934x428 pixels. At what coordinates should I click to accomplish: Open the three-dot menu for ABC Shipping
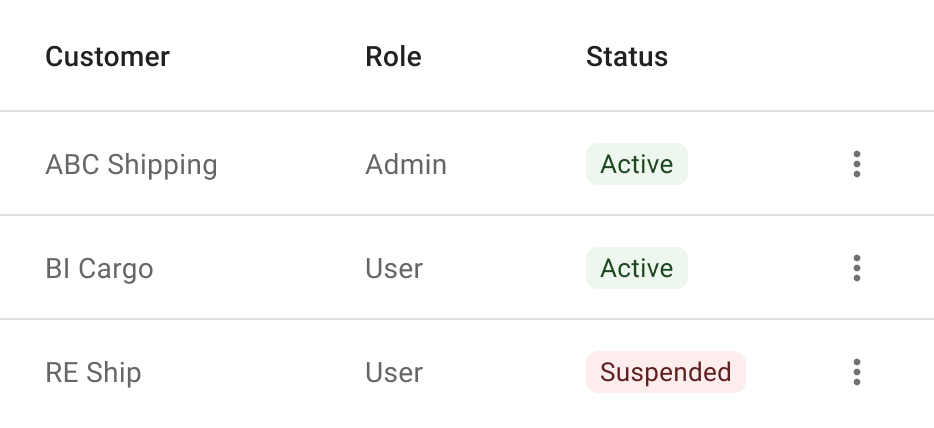pos(857,164)
